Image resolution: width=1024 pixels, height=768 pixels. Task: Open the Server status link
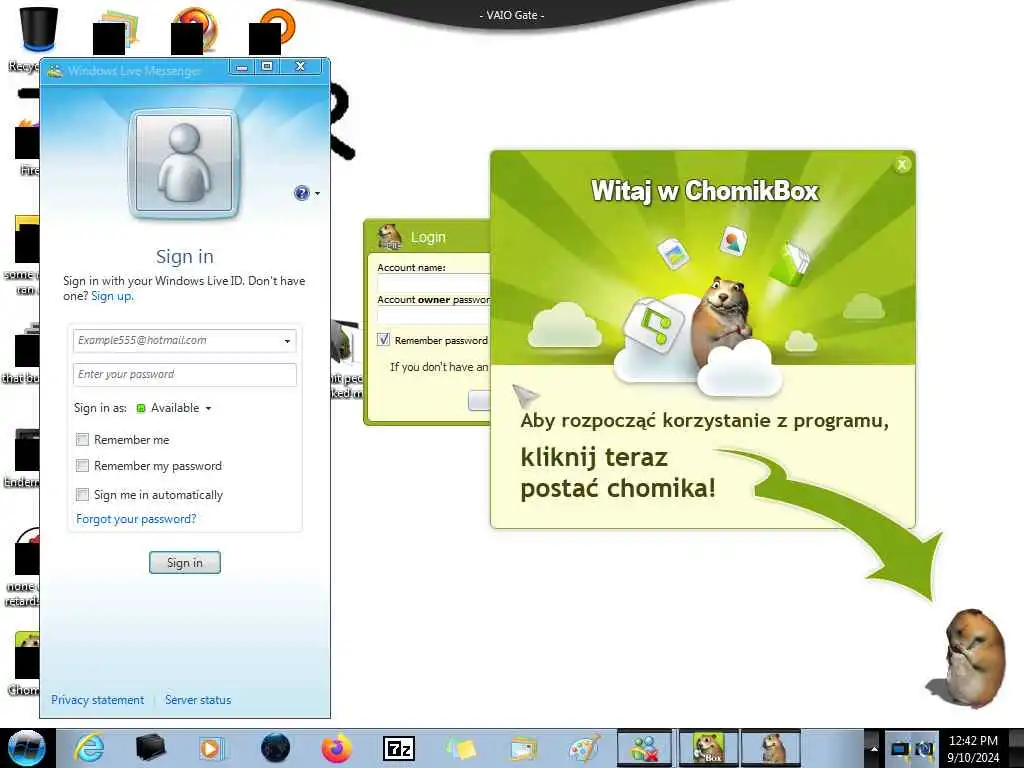tap(198, 699)
